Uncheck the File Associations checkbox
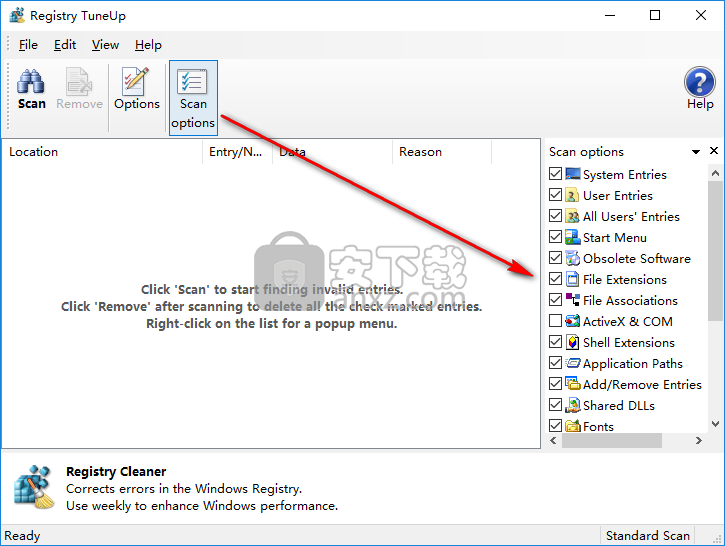Screen dimensions: 725x546 [x=555, y=300]
